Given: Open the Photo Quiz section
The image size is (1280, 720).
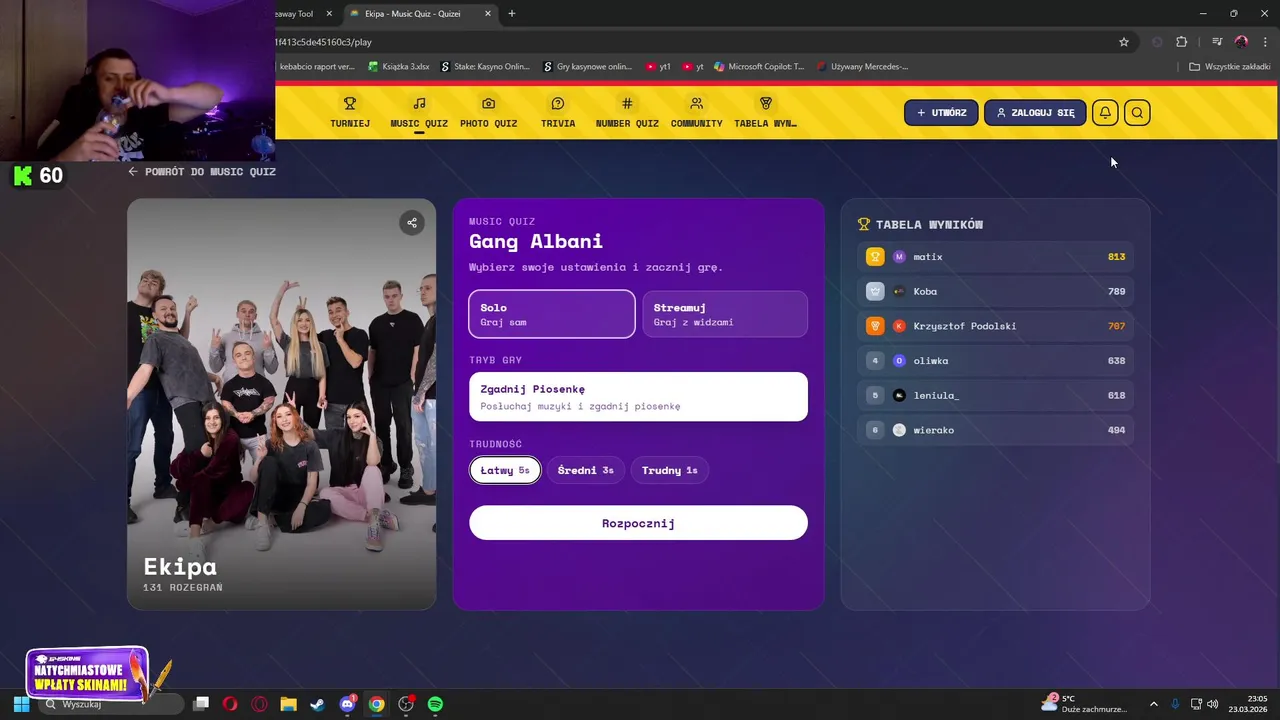Looking at the screenshot, I should (488, 112).
